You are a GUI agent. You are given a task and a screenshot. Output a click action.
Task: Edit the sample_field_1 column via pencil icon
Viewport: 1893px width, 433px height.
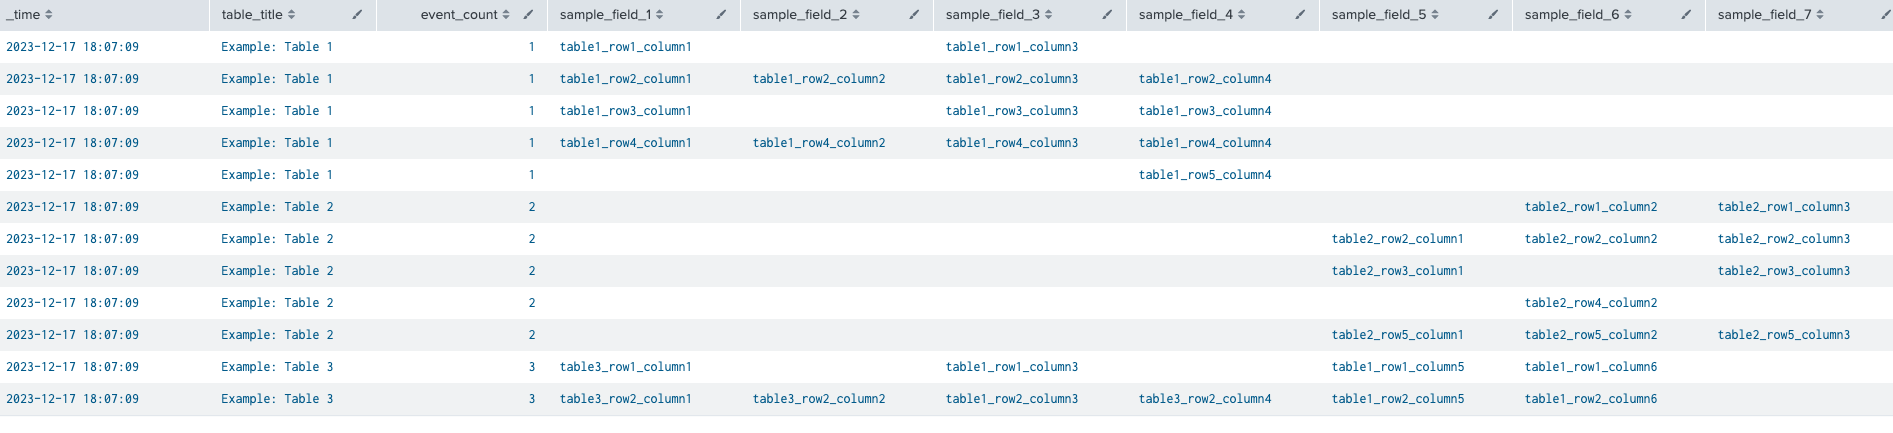click(721, 15)
